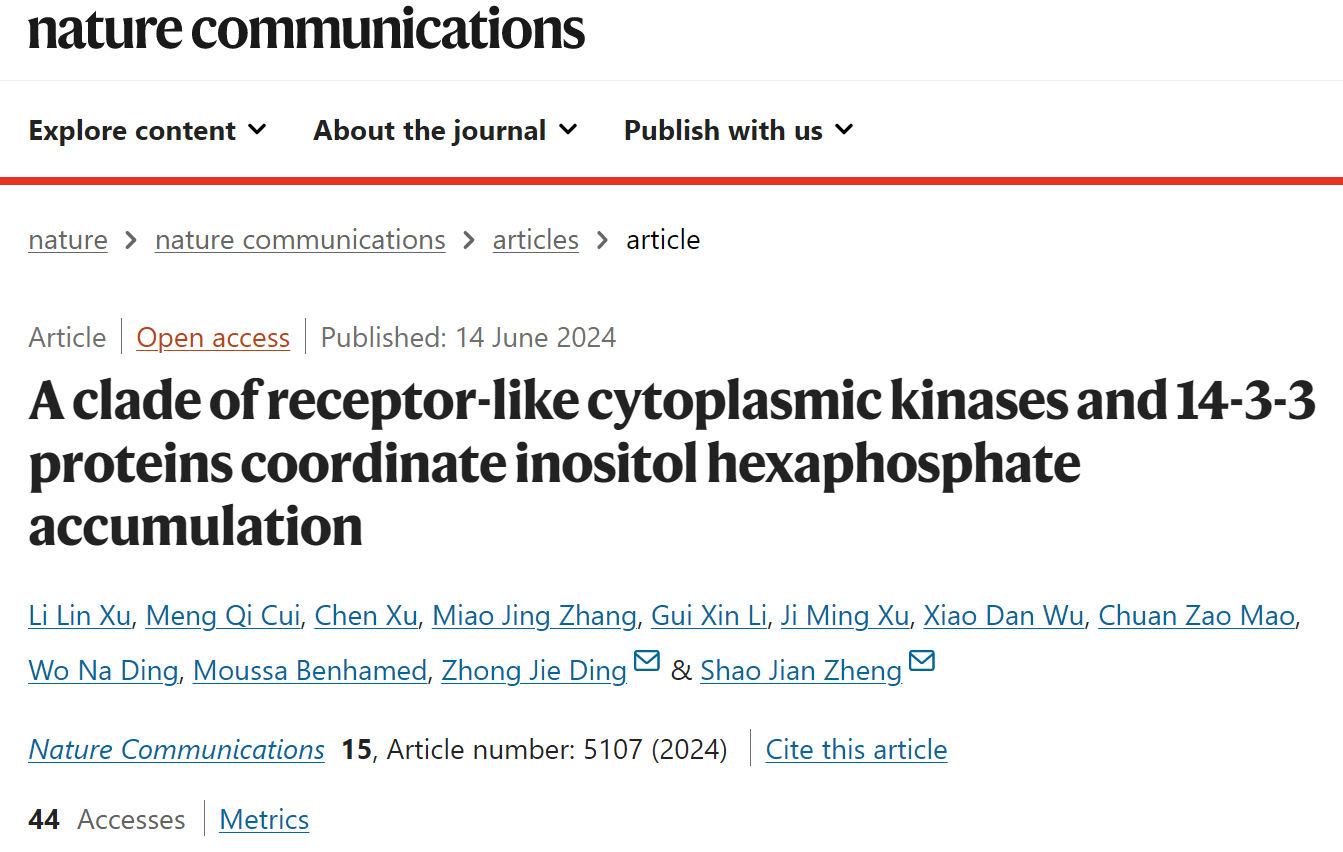Expand the Explore content dropdown
This screenshot has width=1343, height=852.
(x=147, y=130)
